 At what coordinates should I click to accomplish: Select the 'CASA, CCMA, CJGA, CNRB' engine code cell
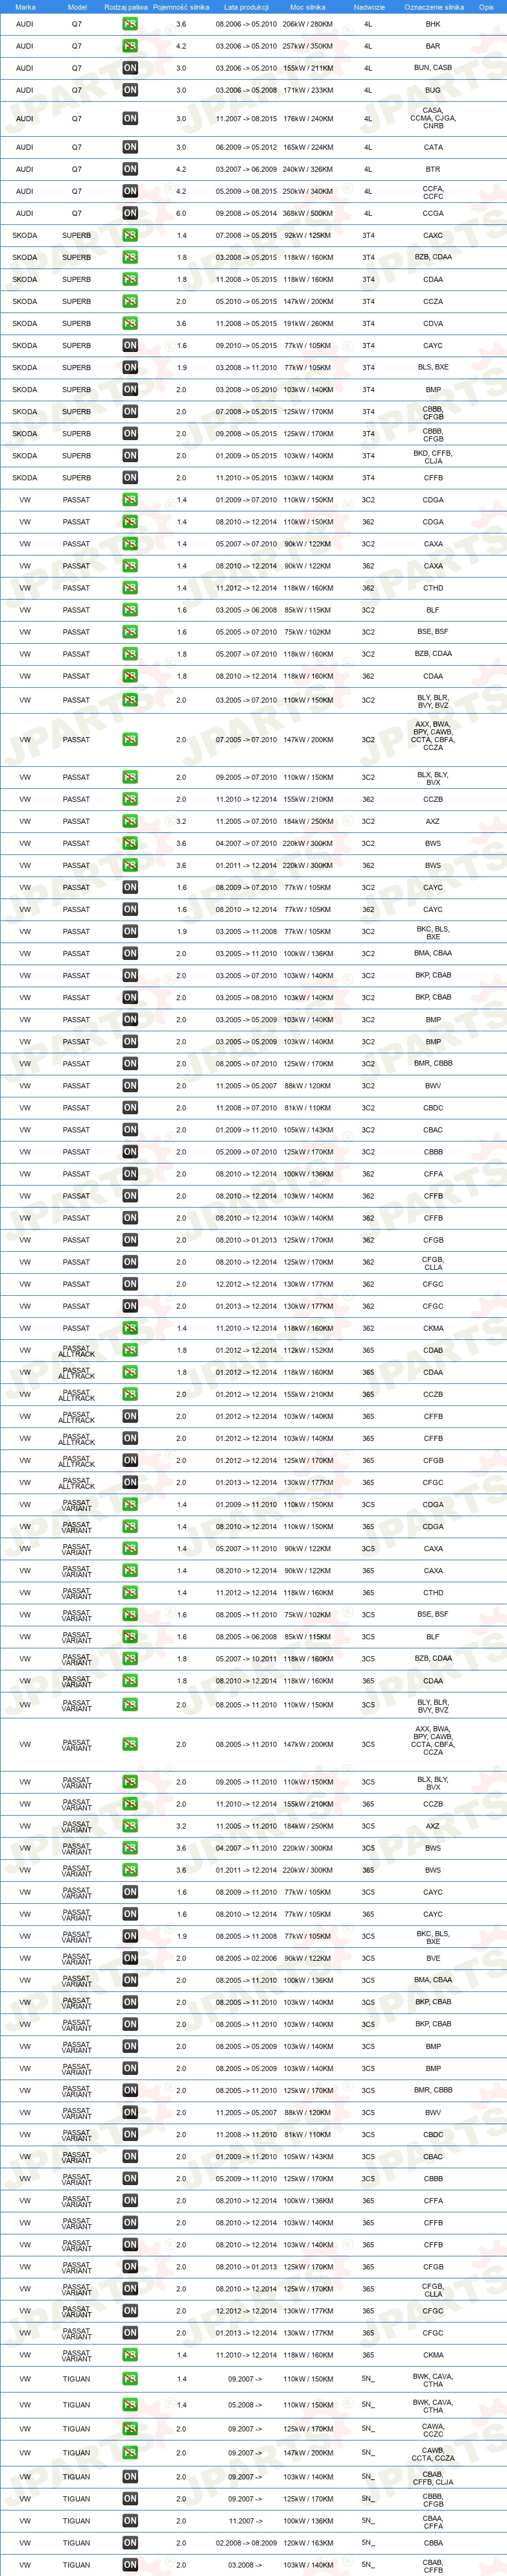tap(433, 118)
